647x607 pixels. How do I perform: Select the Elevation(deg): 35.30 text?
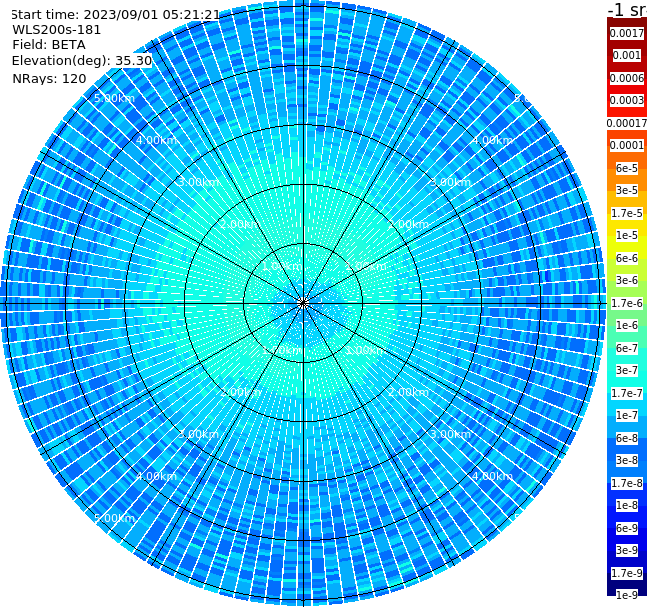coord(82,61)
